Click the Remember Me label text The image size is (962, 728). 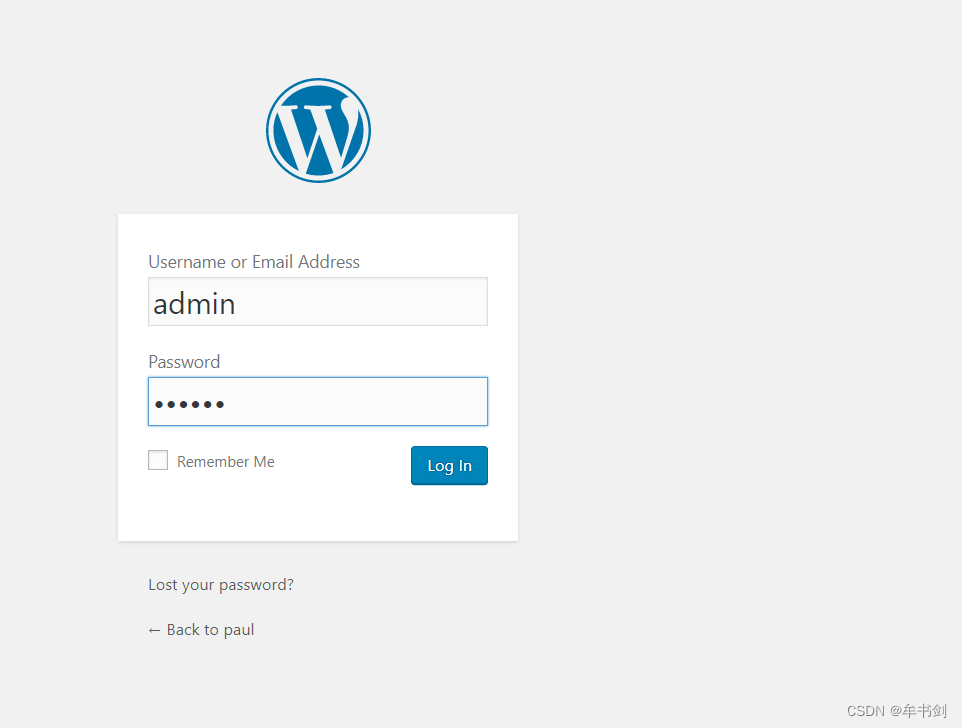point(225,462)
